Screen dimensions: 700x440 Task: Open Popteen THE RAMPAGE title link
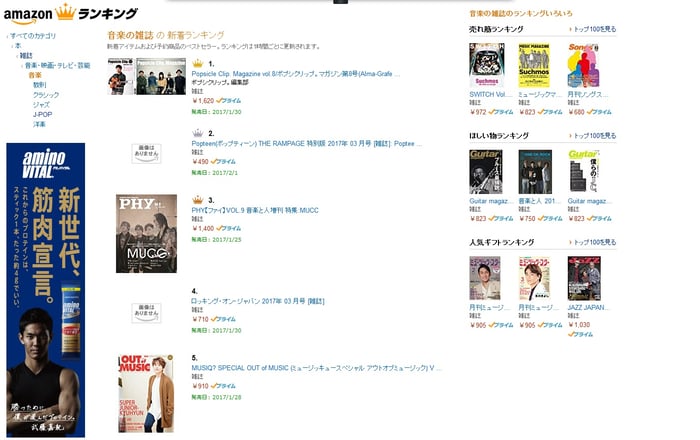tap(306, 144)
